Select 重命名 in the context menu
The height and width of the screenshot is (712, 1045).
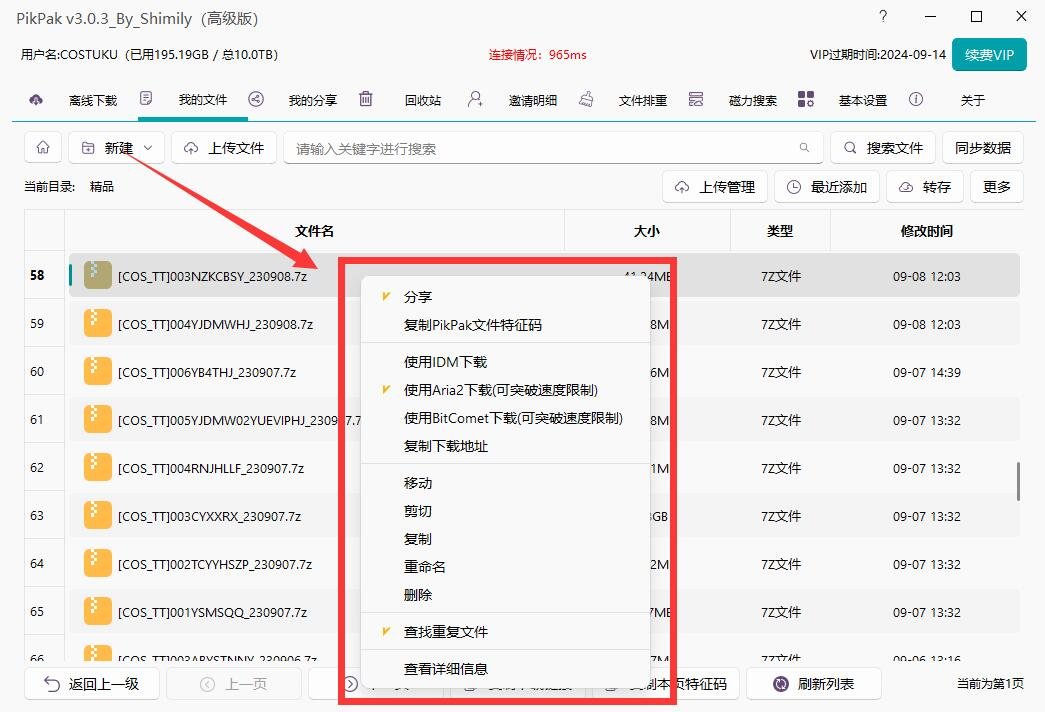click(x=424, y=567)
